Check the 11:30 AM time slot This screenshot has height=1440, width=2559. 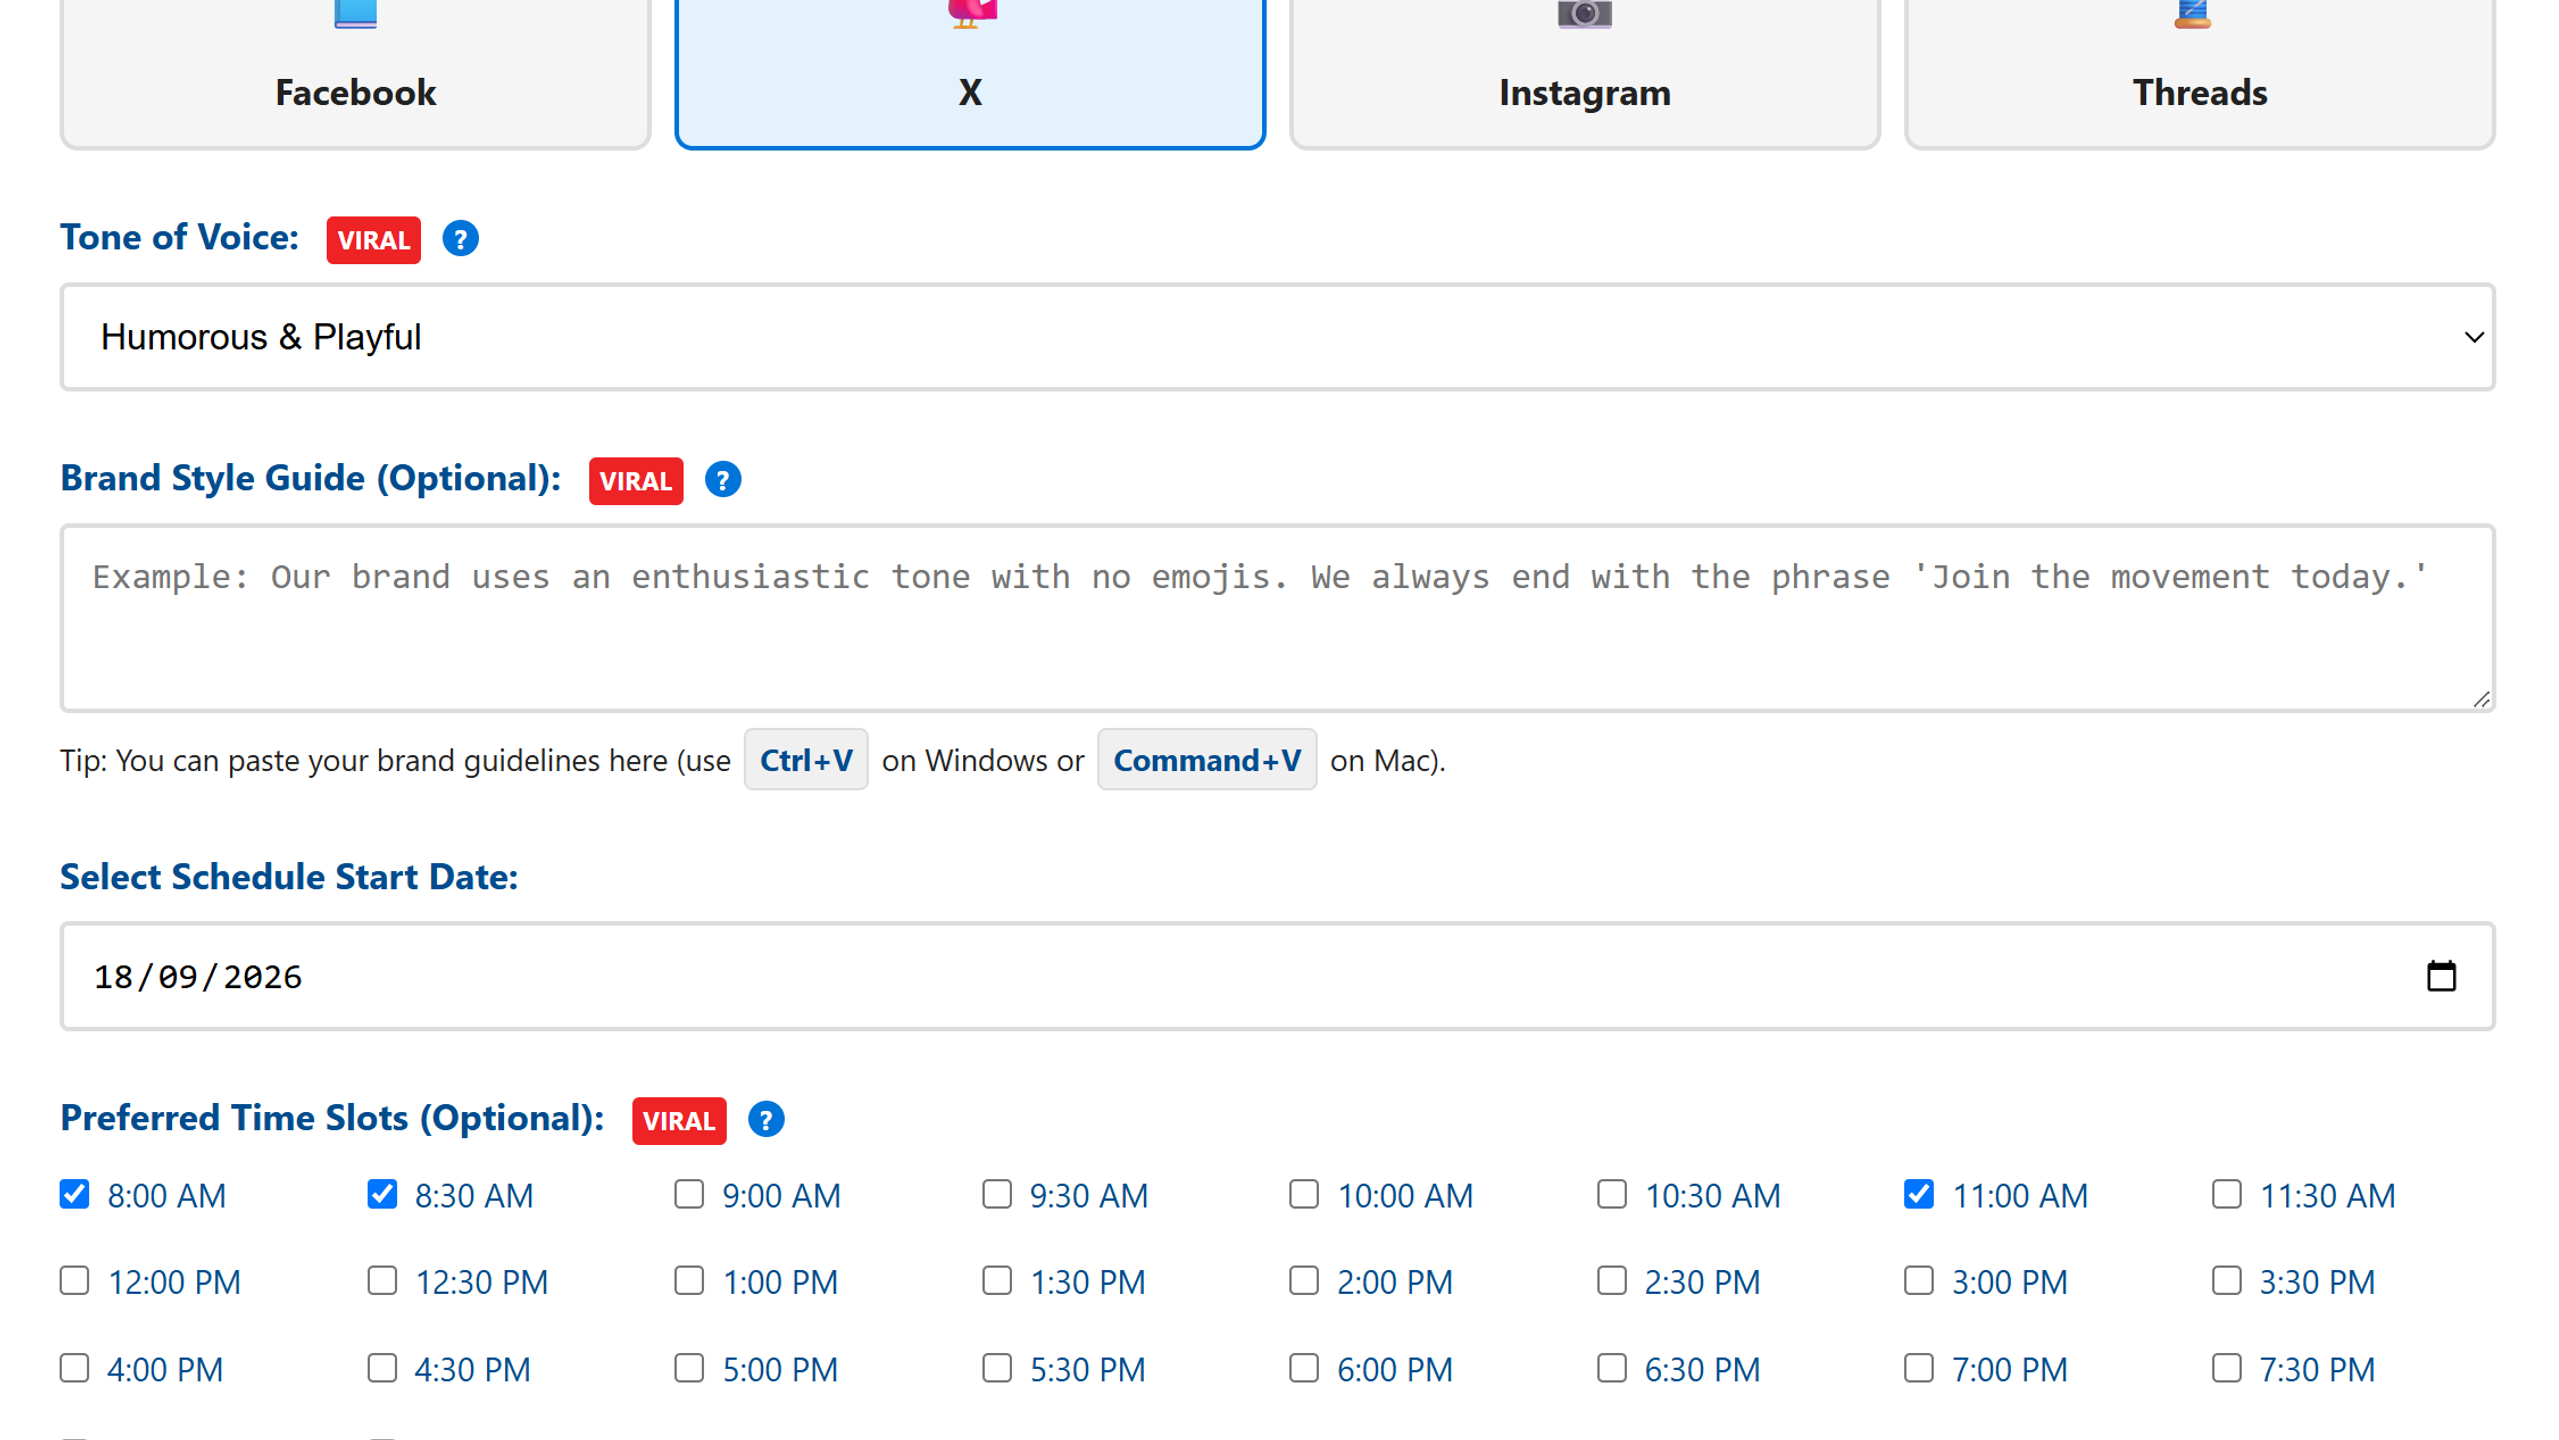click(x=2227, y=1195)
